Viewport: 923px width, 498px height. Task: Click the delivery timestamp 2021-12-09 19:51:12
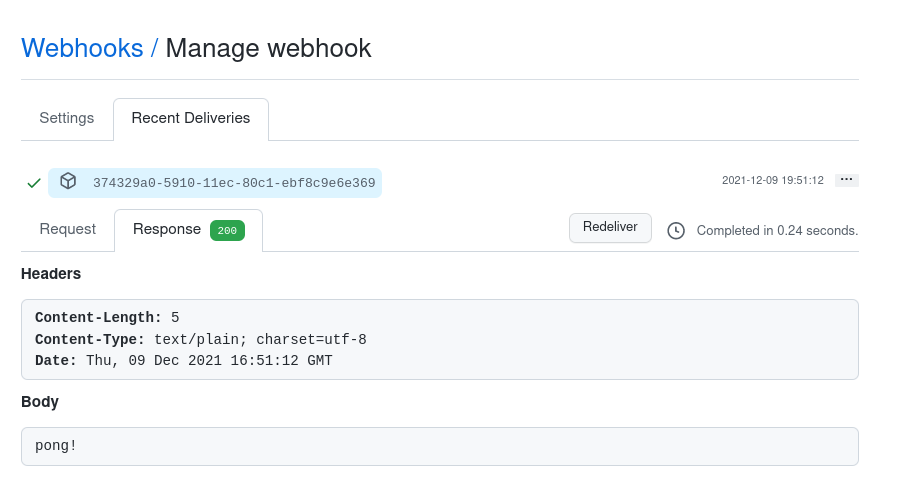pos(772,180)
